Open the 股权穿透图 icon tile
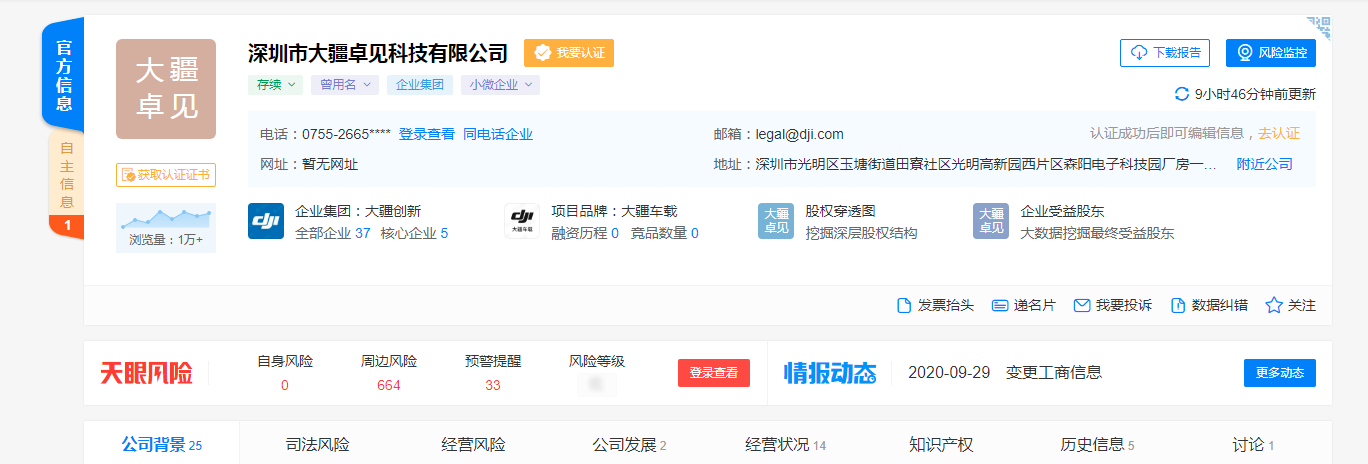 pyautogui.click(x=776, y=220)
